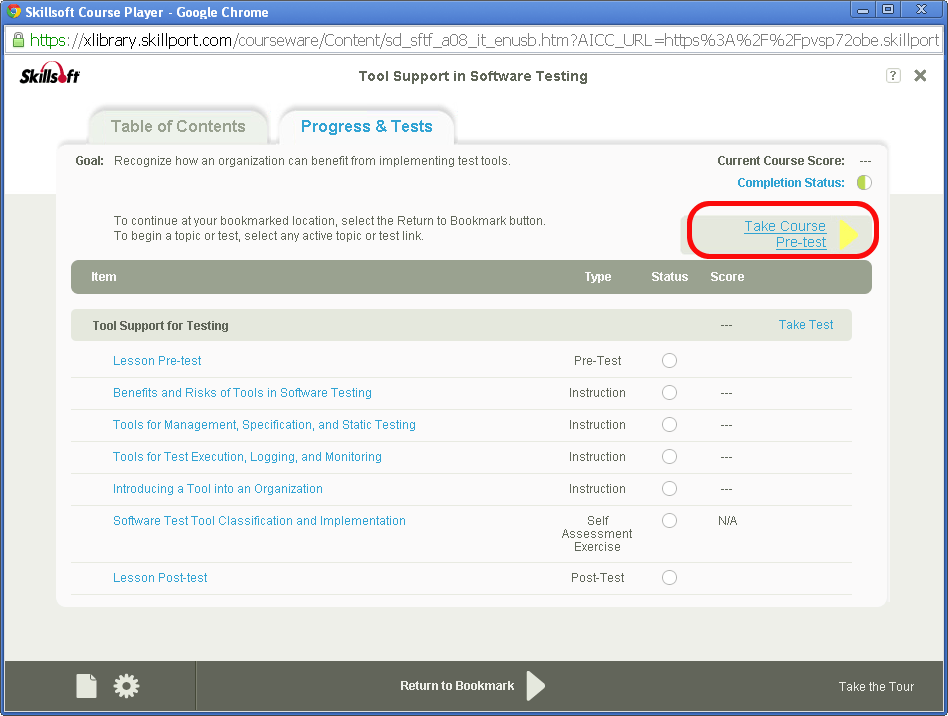Switch to the Table of Contents tab
Screen dimensions: 948x716
point(178,127)
